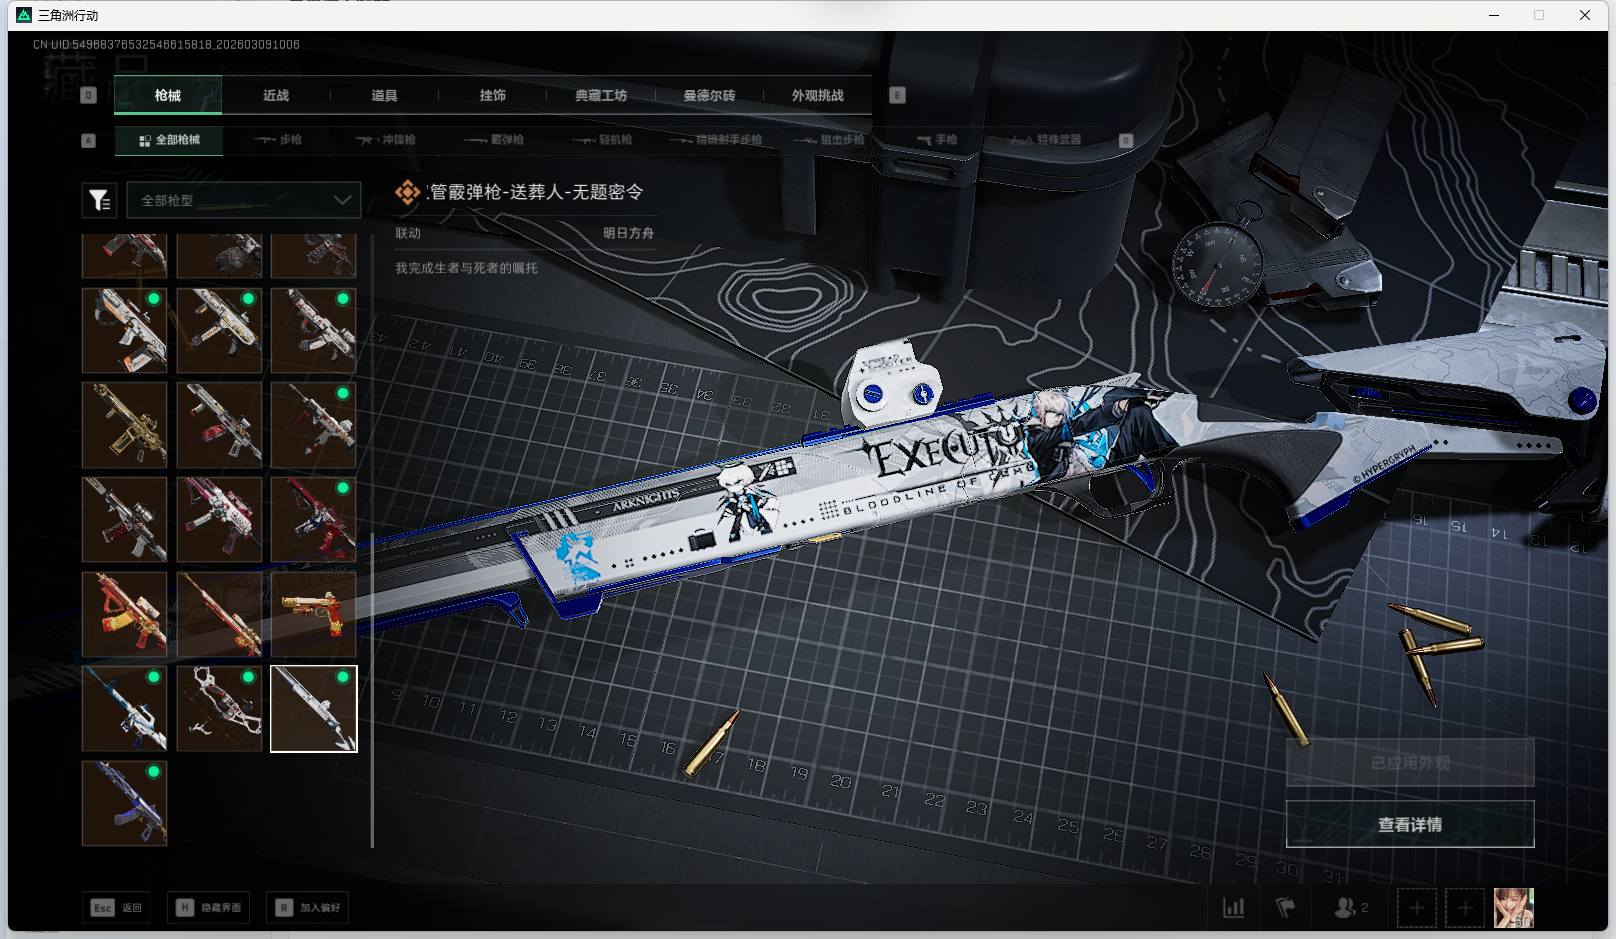Choose the 步枪 rifle category

(278, 140)
